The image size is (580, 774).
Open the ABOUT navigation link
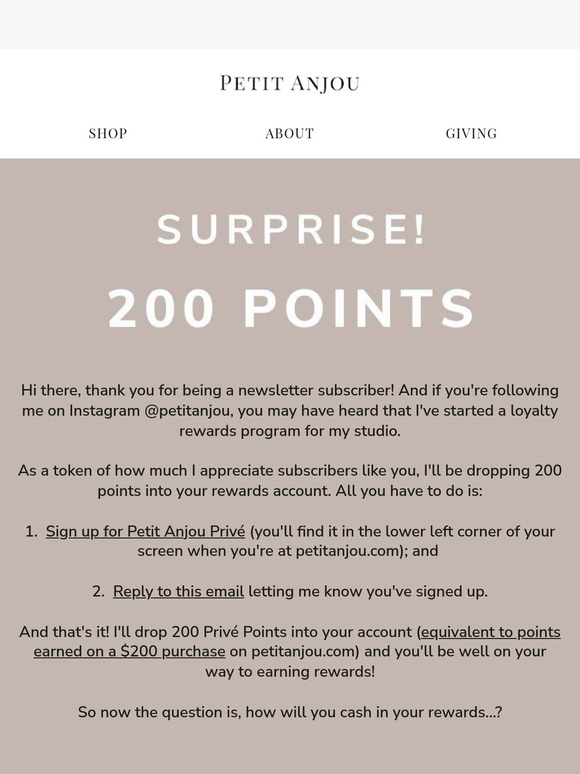289,133
